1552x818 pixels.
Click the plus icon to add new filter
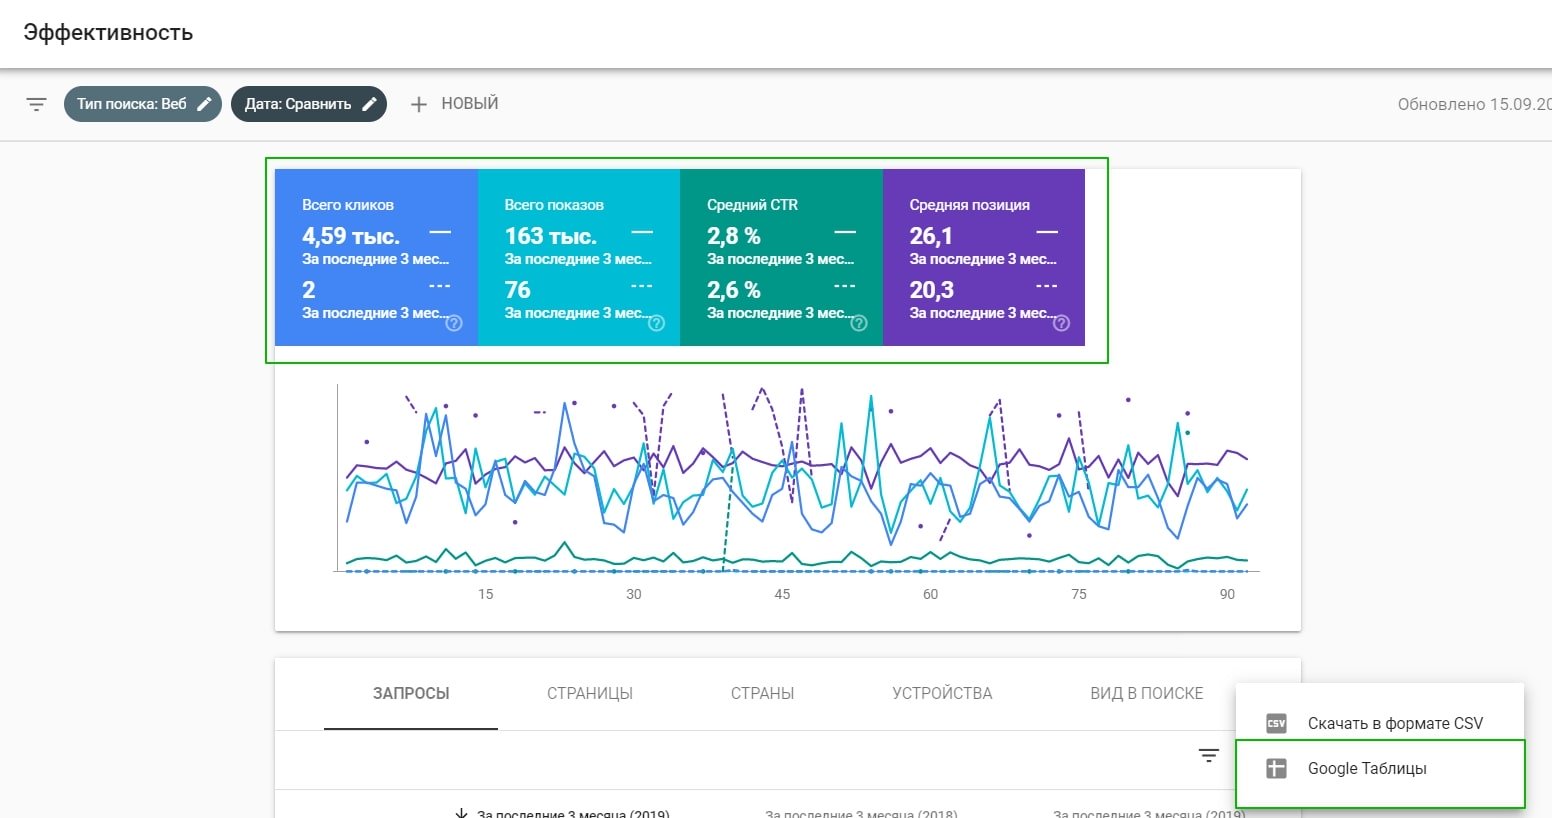click(x=419, y=104)
